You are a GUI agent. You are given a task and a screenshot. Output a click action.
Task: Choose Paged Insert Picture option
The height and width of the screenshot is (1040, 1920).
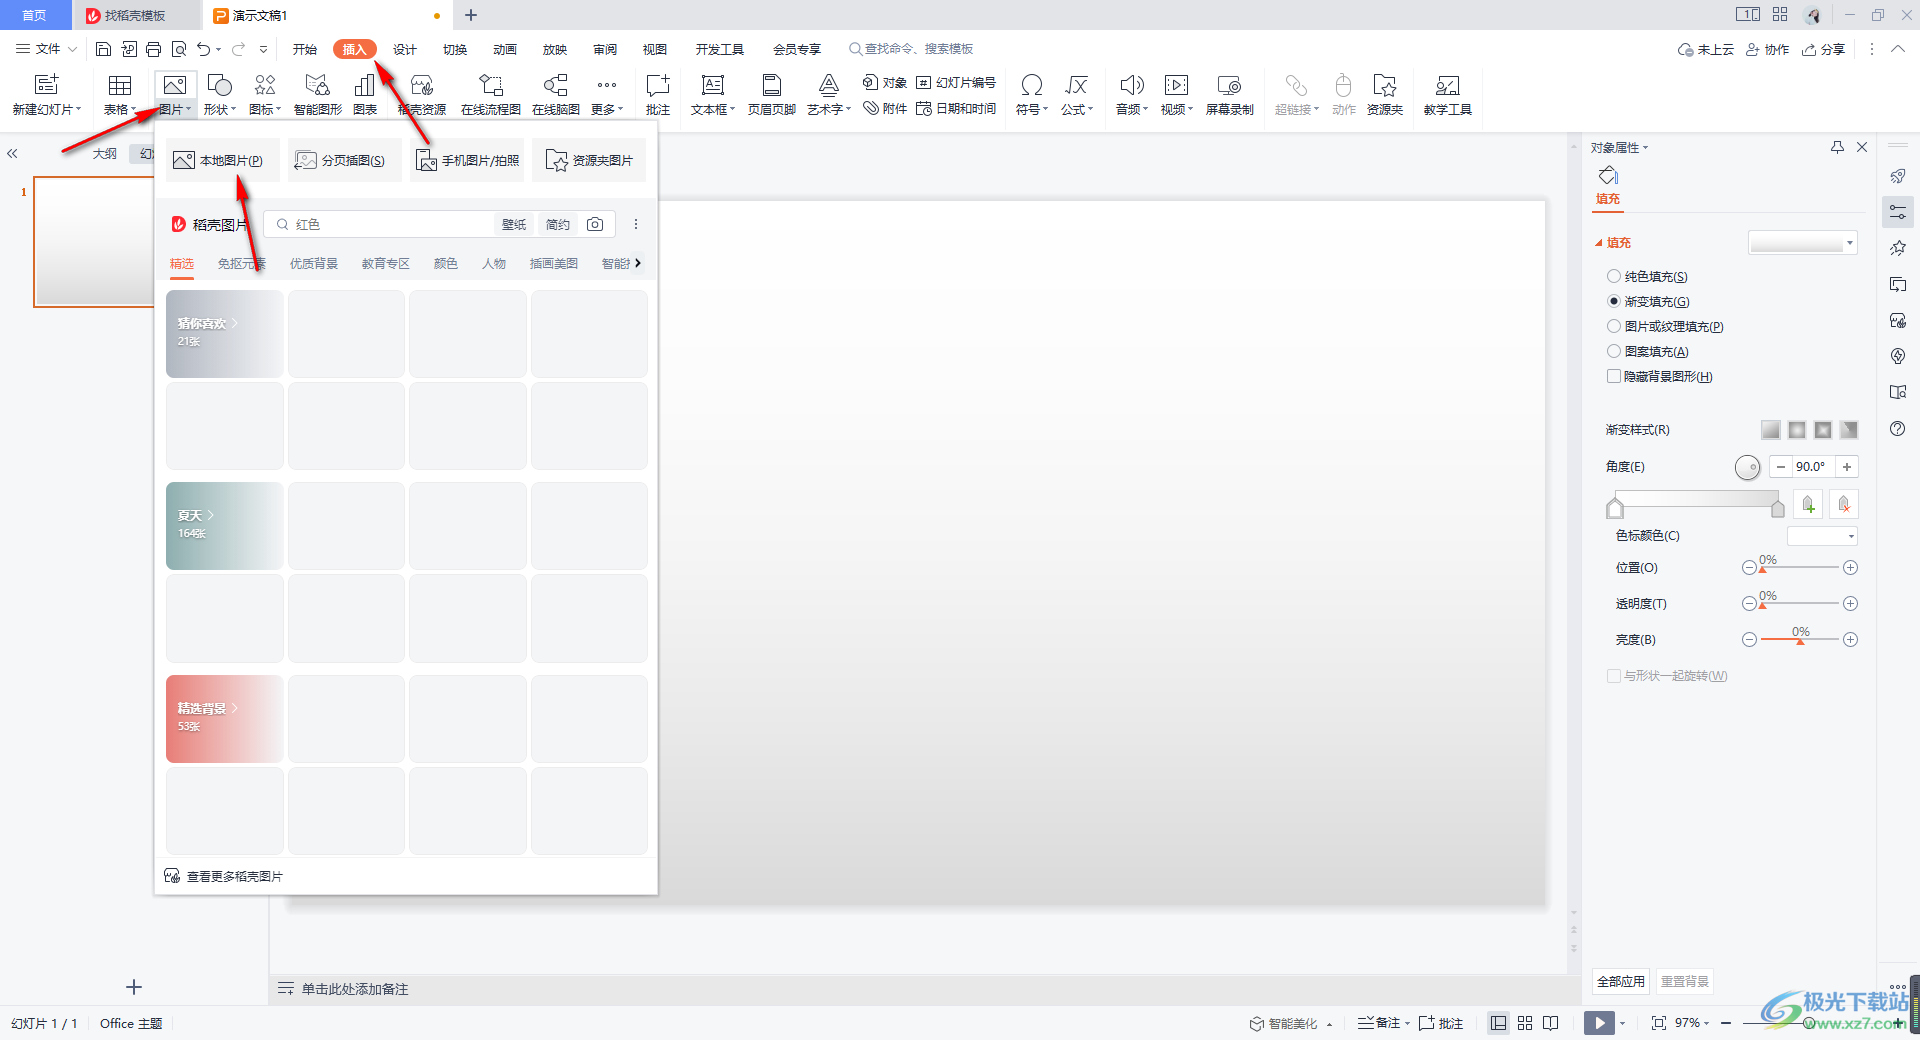[344, 160]
